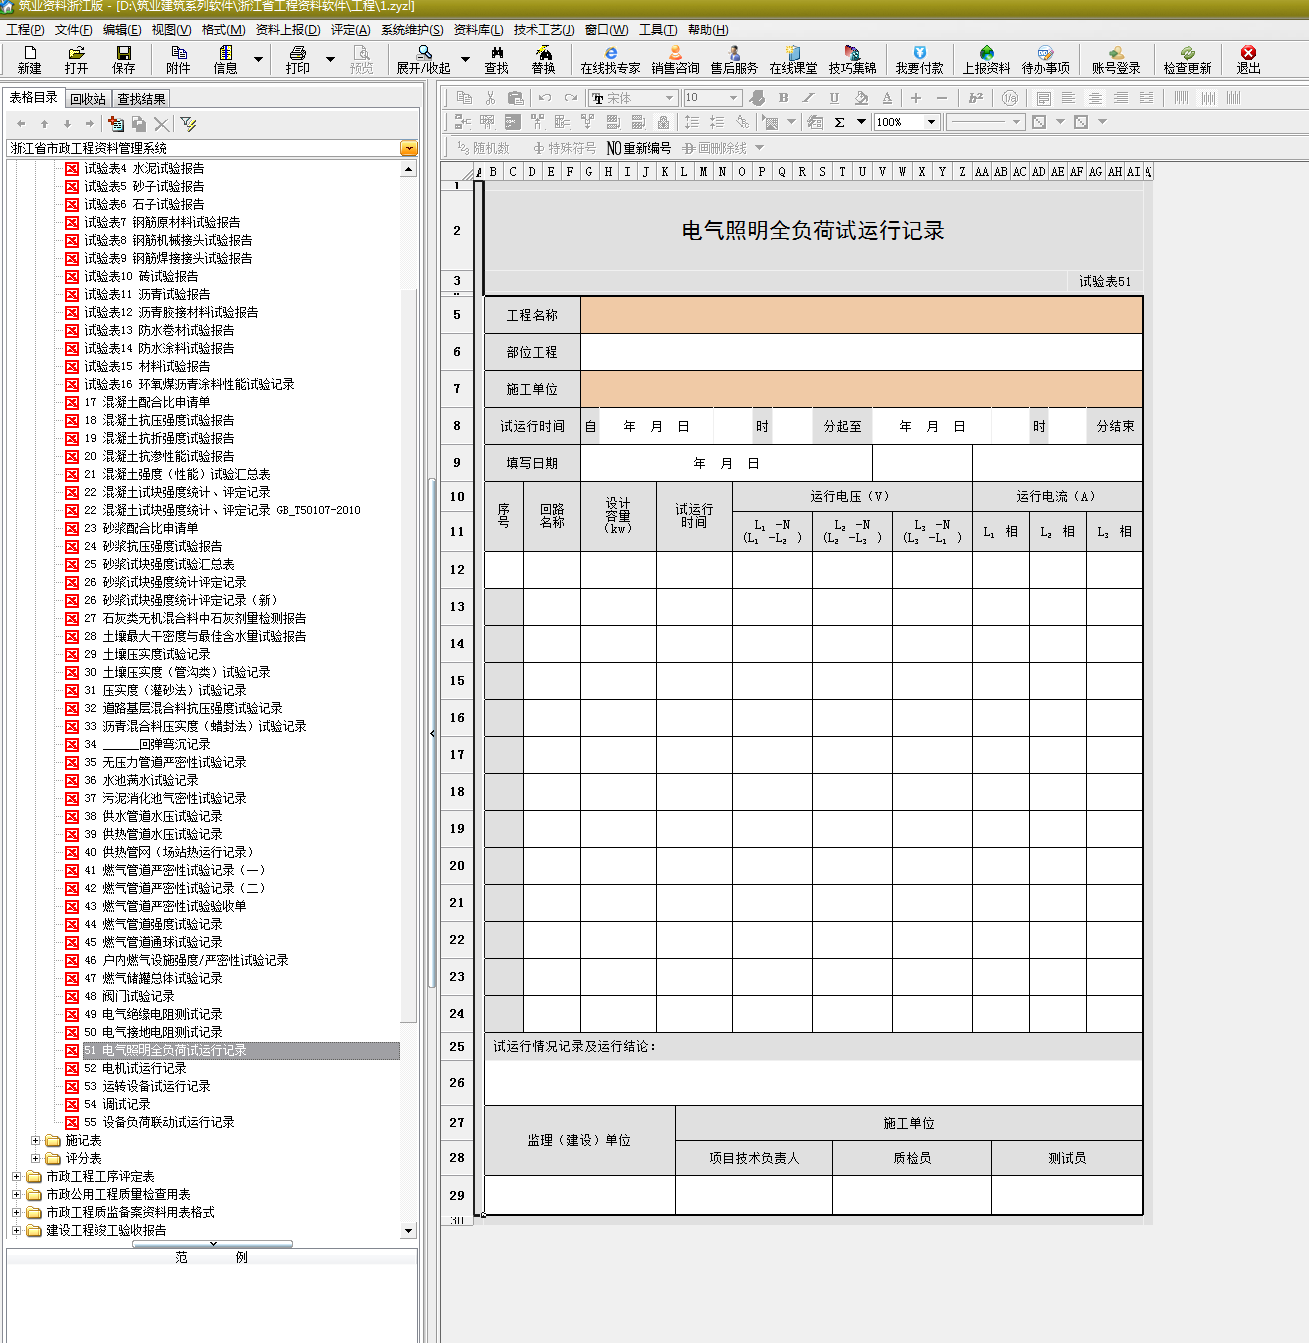Screen dimensions: 1309x1343
Task: Click the cut scissors icon
Action: click(490, 98)
